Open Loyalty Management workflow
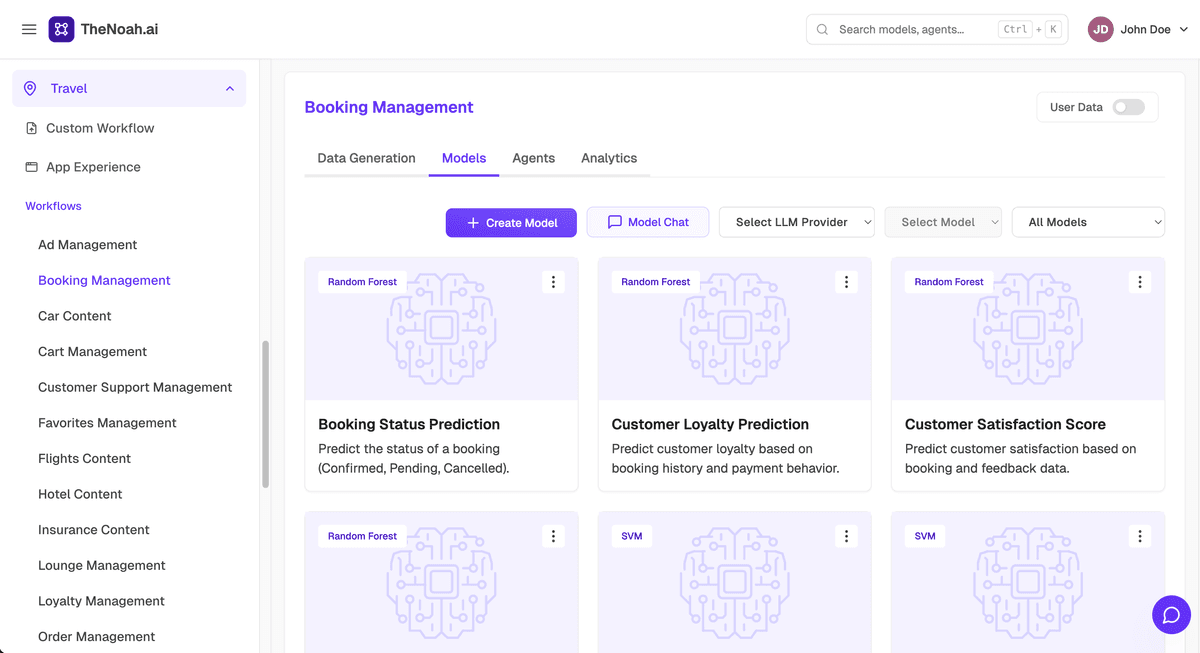 pos(101,601)
